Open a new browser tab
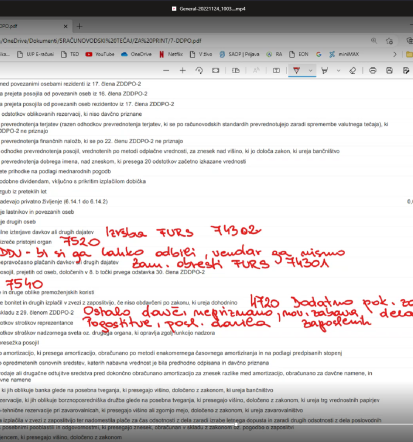Image resolution: width=413 pixels, height=442 pixels. 79,26
